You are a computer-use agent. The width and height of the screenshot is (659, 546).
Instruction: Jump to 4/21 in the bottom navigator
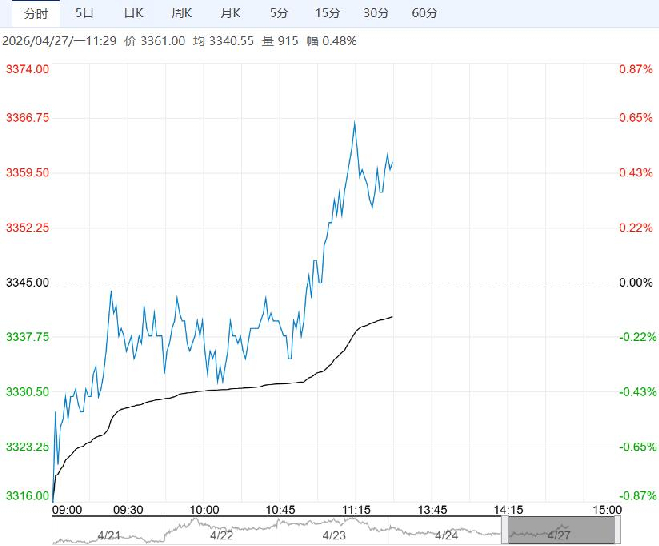coord(109,535)
